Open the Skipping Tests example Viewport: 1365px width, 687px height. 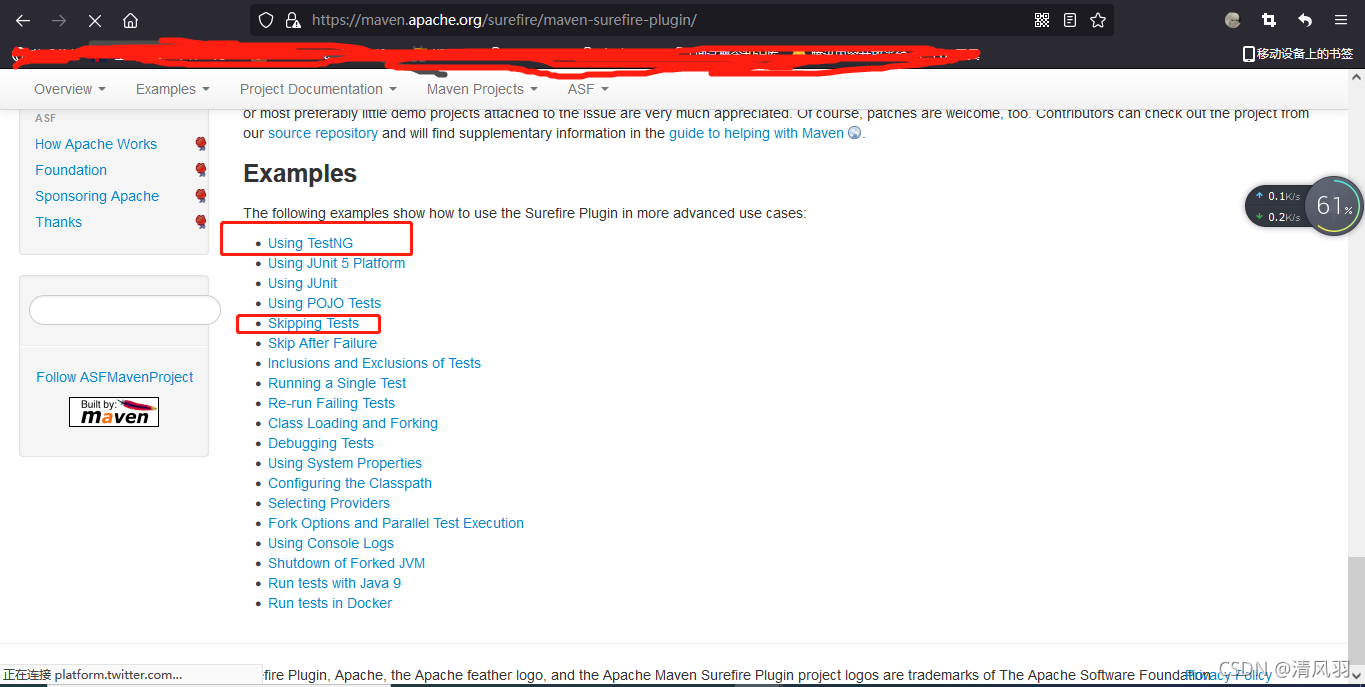tap(313, 323)
